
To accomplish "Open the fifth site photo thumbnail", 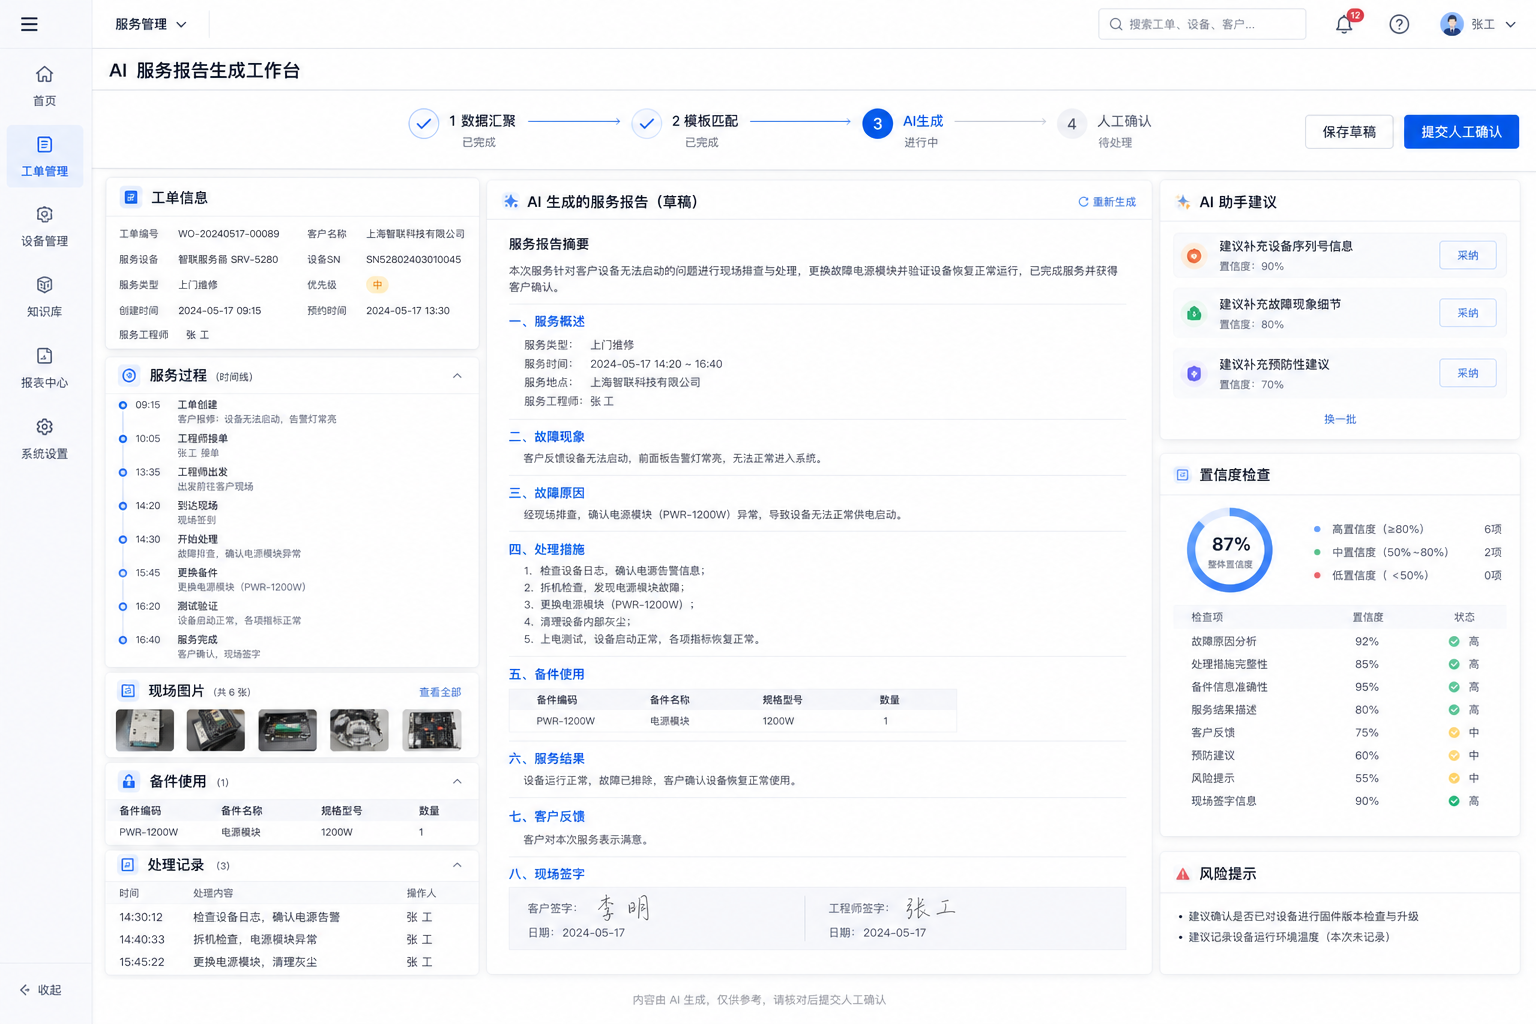I will point(431,730).
